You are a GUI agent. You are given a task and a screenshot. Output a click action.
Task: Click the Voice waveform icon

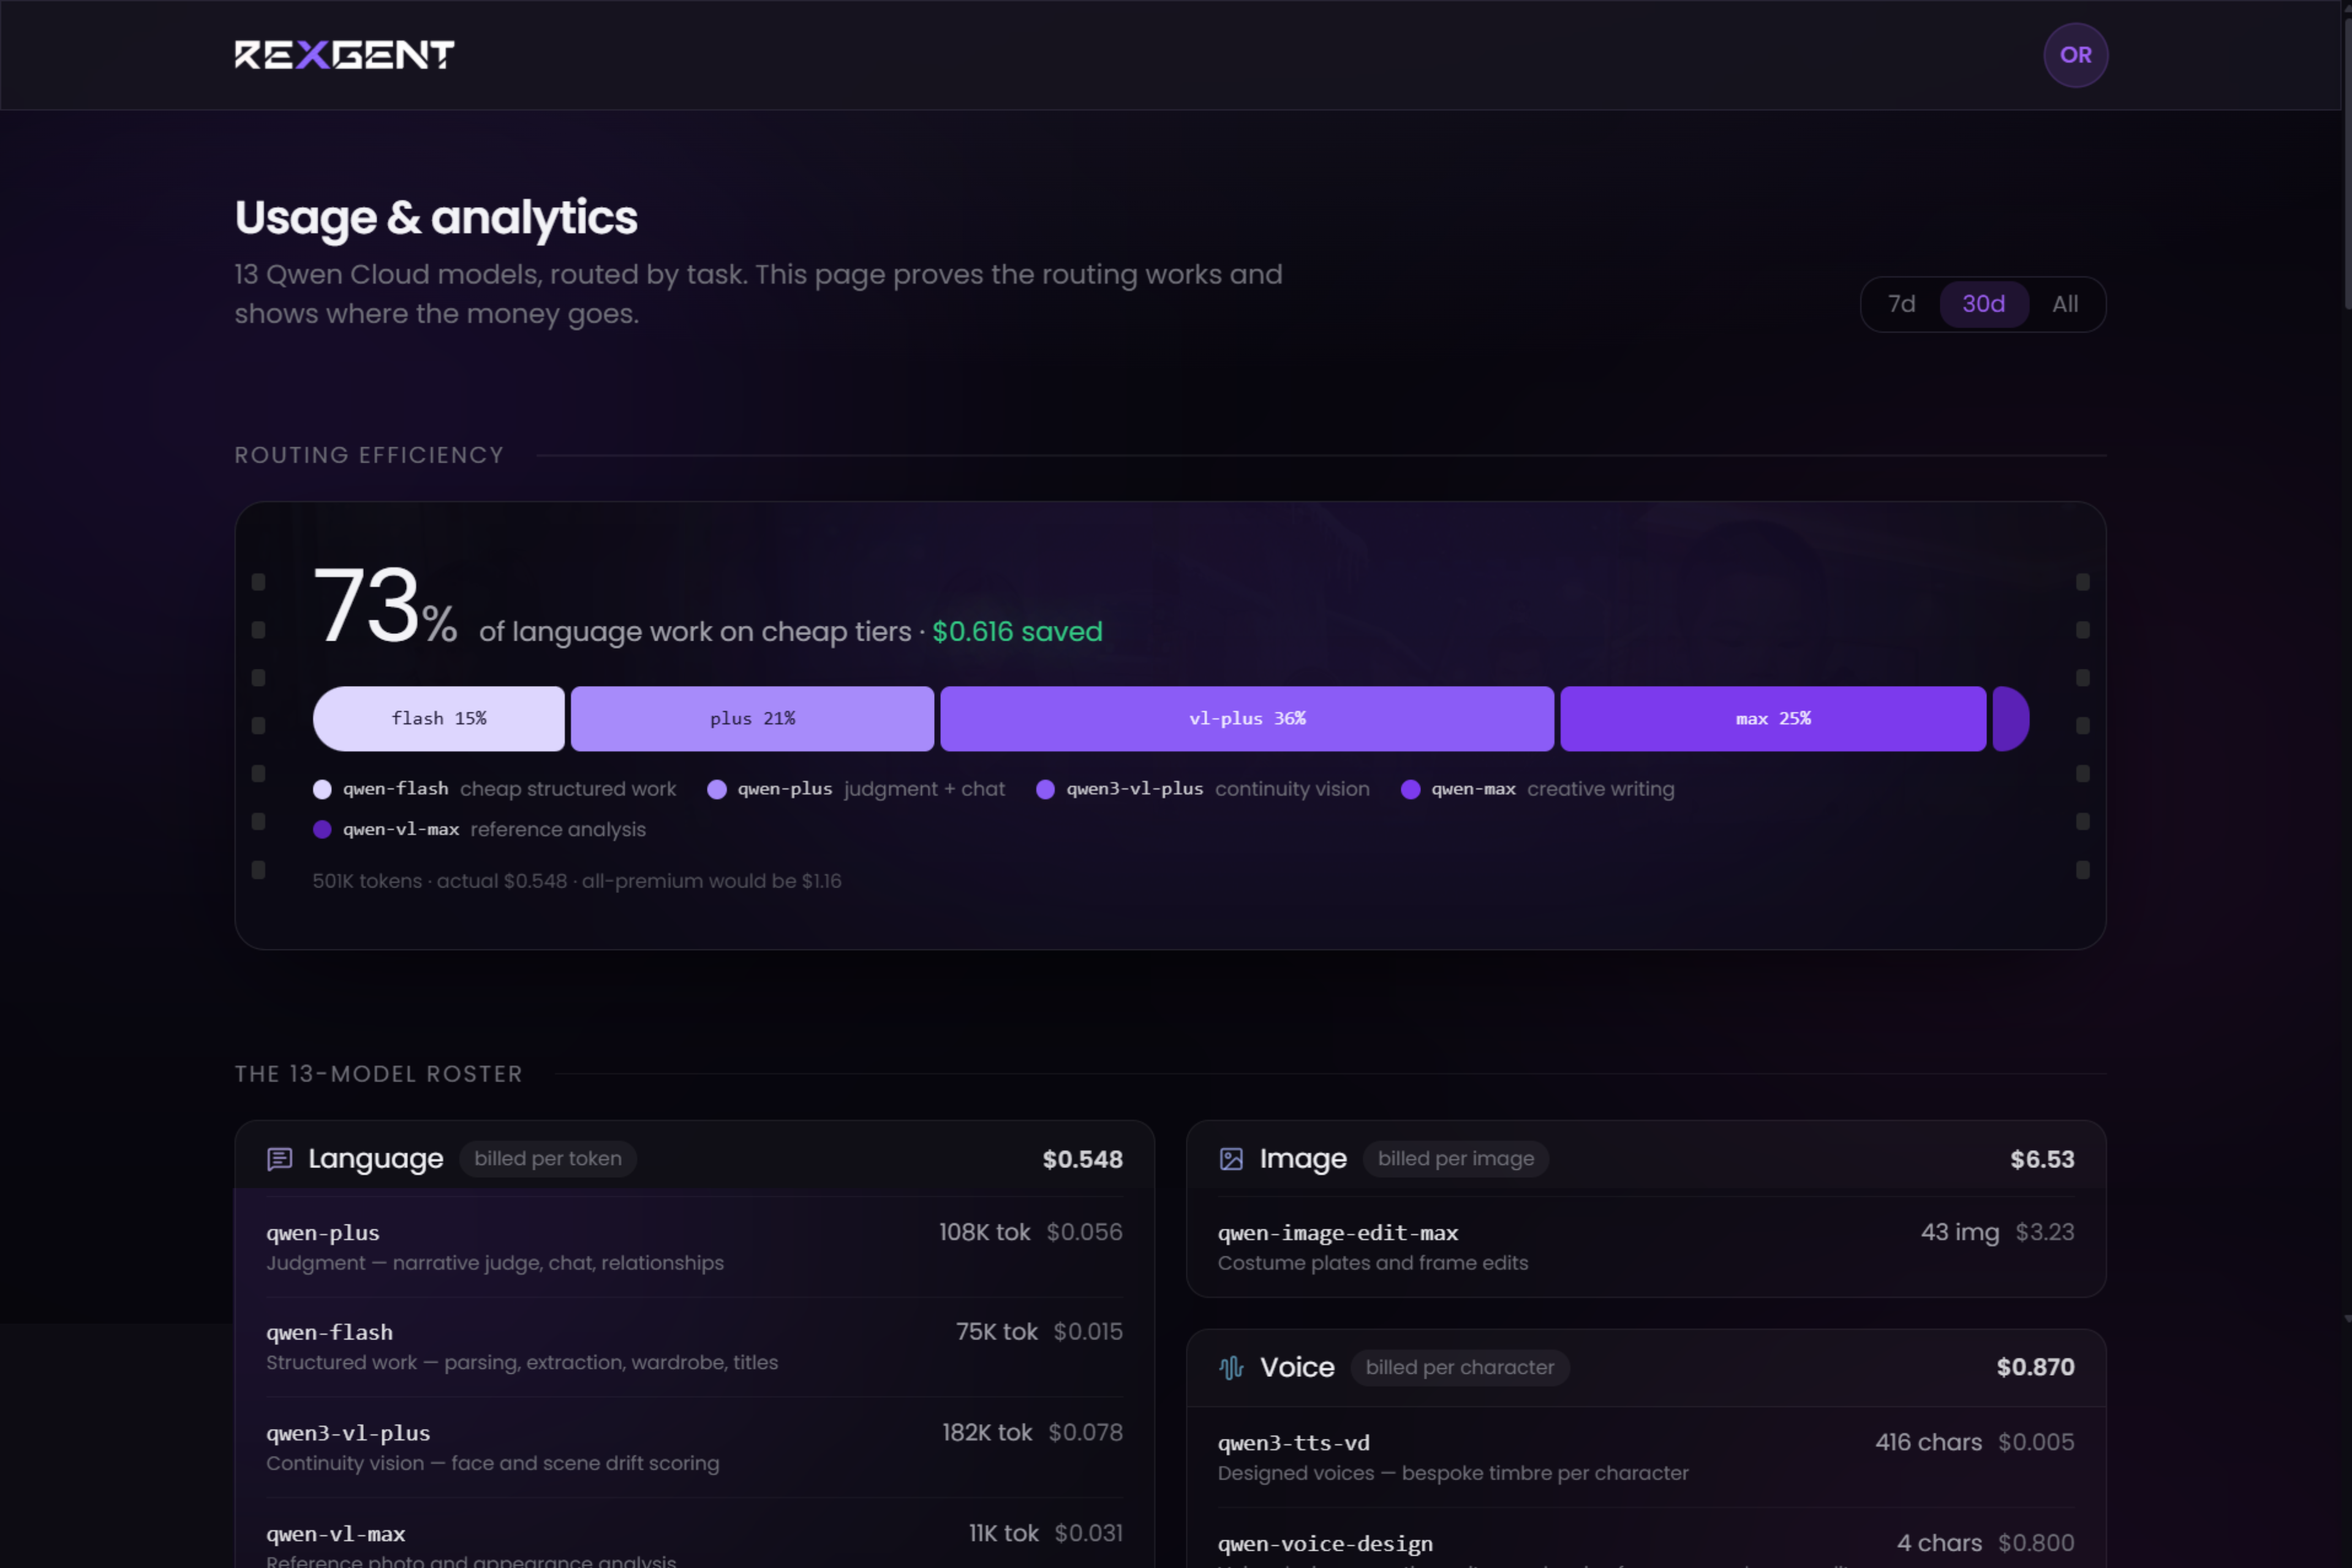pyautogui.click(x=1231, y=1367)
